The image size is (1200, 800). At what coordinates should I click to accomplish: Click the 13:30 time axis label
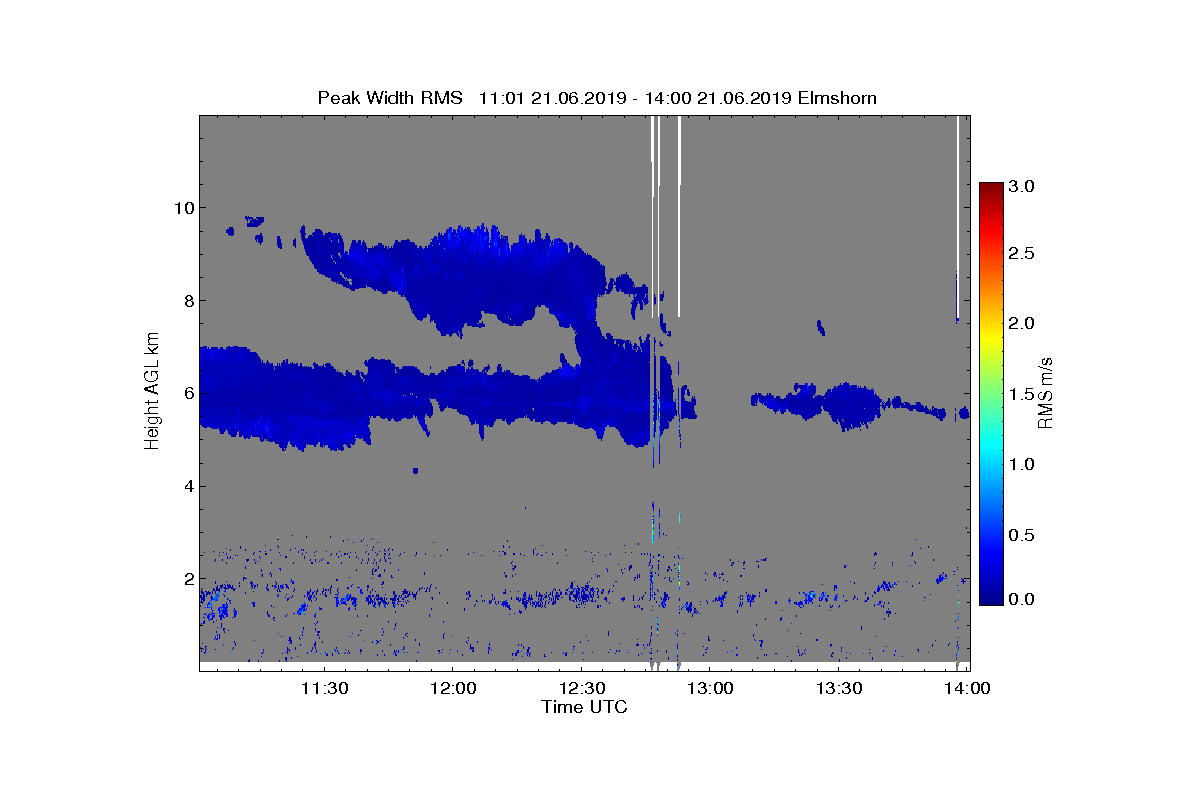[x=840, y=688]
